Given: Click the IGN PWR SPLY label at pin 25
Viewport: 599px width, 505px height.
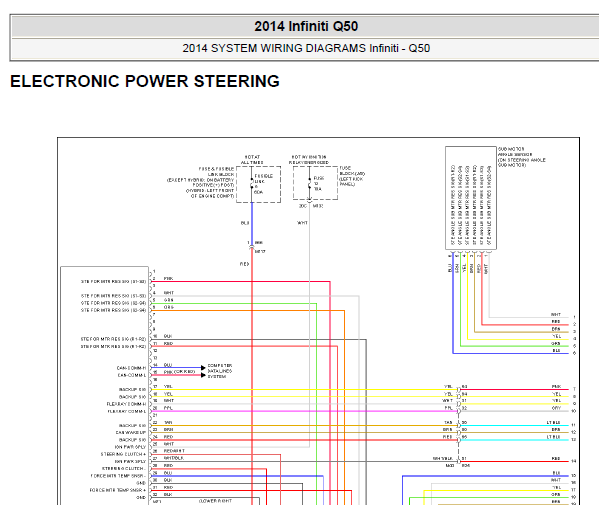Looking at the screenshot, I should 130,447.
